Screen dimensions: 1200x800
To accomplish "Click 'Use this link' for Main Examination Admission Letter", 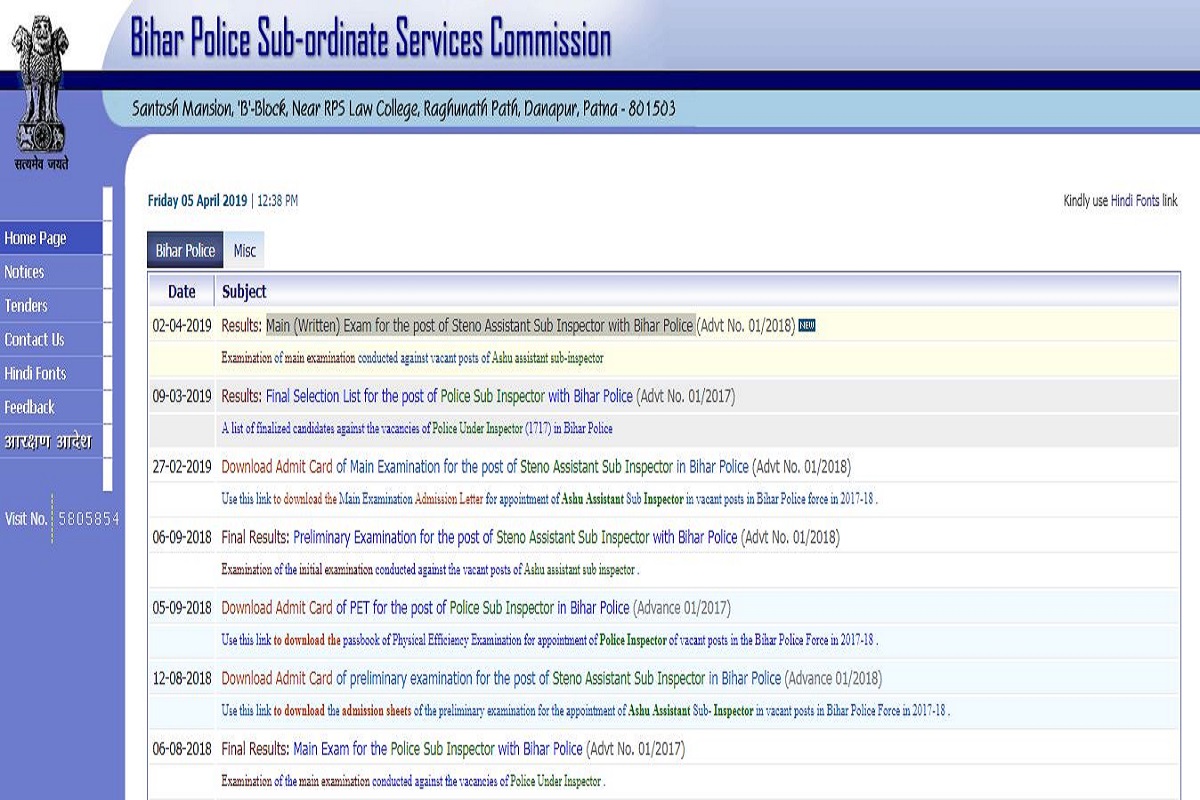I will coord(246,498).
